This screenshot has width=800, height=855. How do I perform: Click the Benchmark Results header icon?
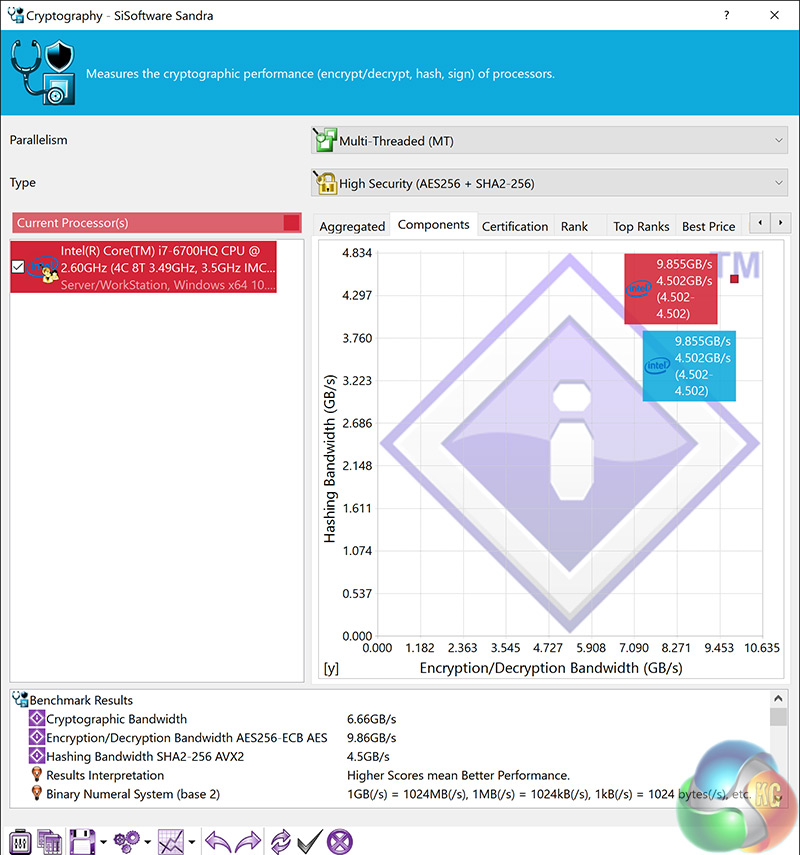pyautogui.click(x=20, y=699)
